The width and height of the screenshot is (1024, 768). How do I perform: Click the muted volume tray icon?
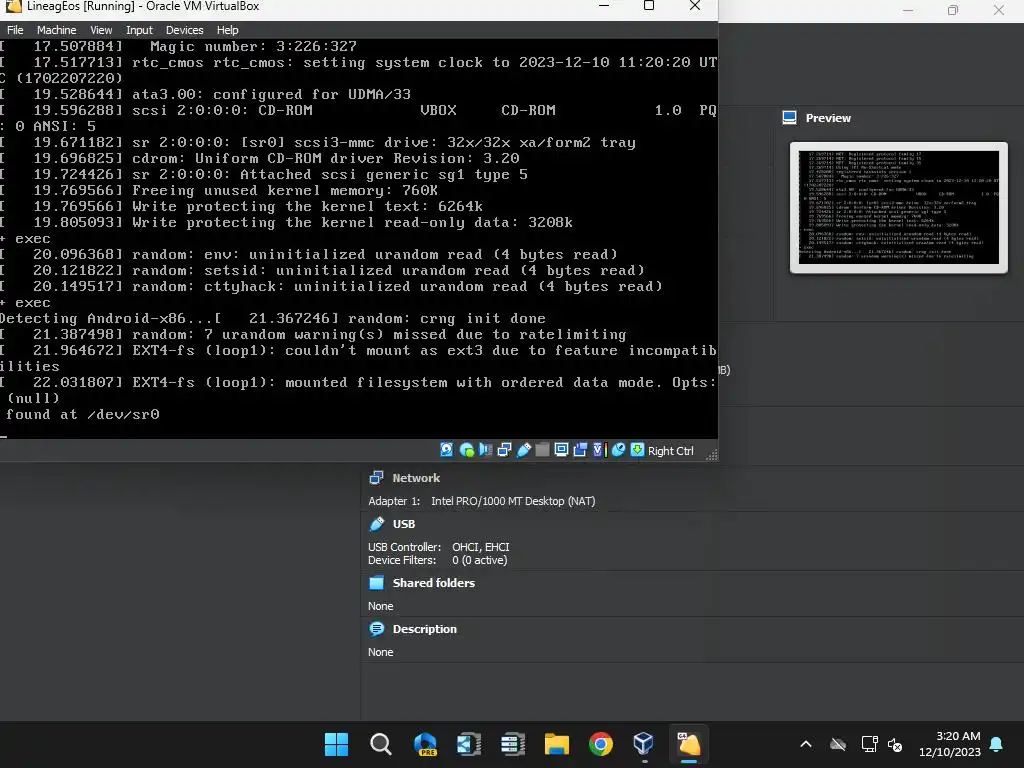(895, 744)
